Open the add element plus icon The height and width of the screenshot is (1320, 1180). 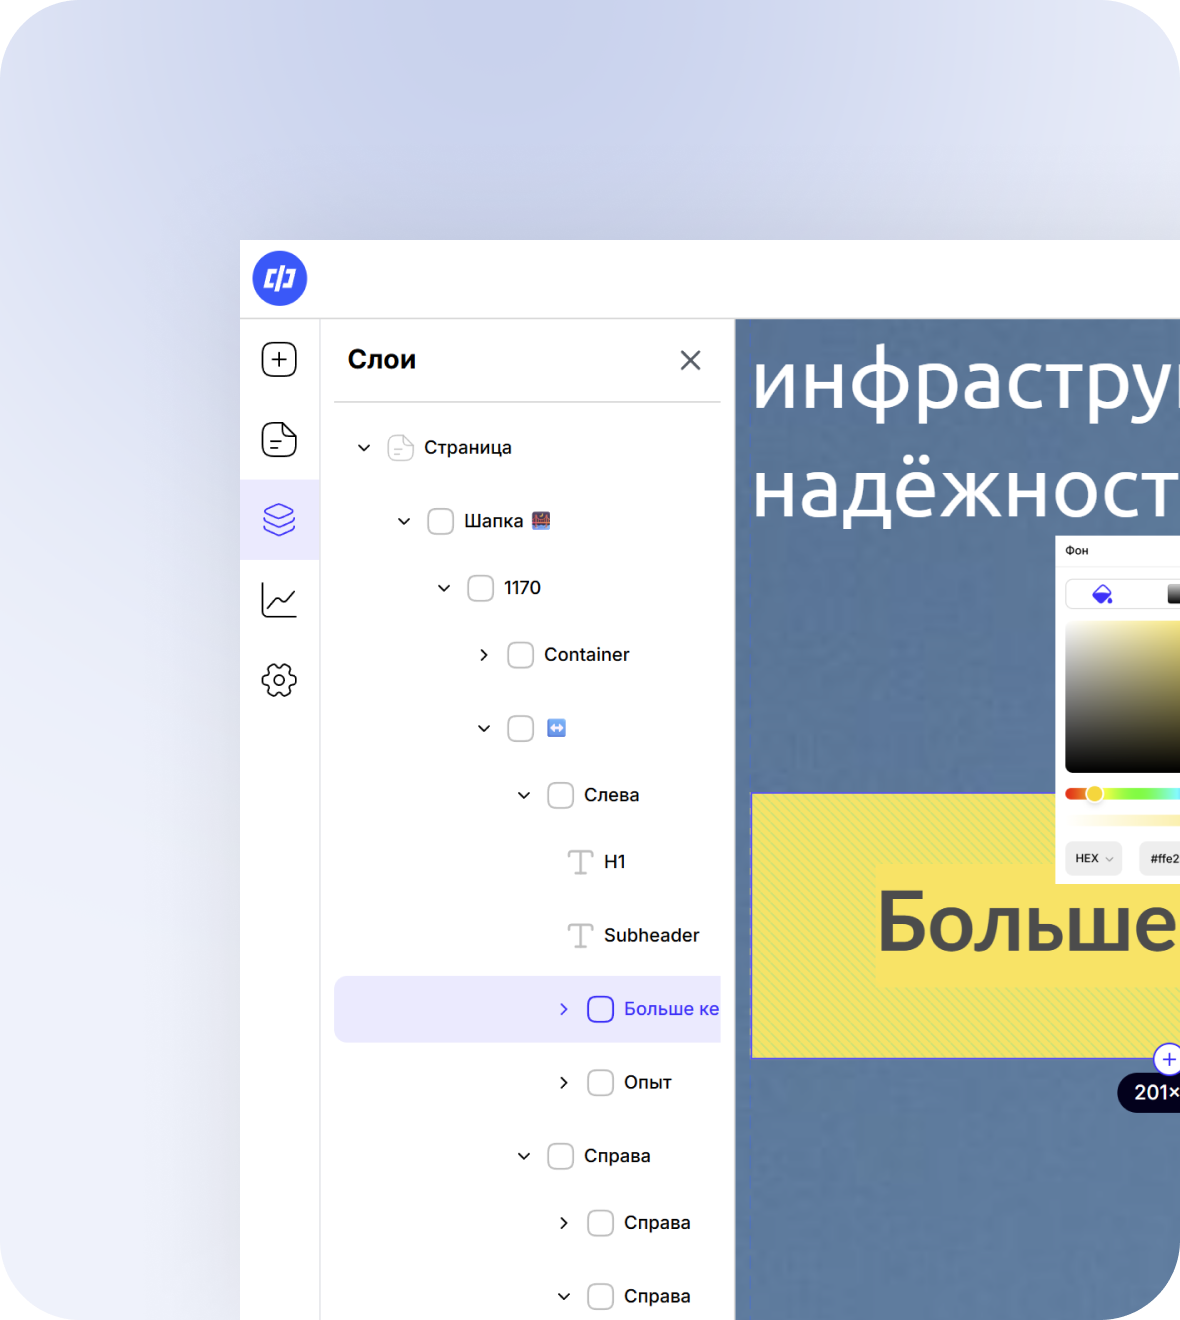point(279,359)
